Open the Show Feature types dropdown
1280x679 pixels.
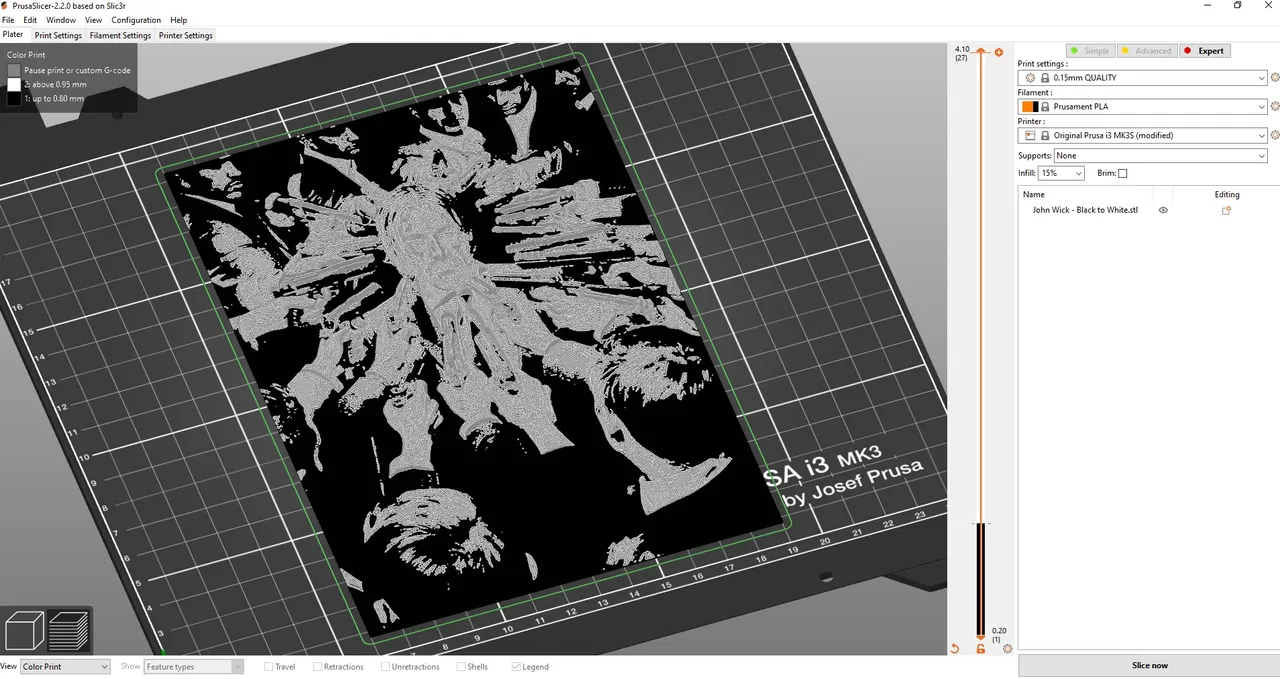(x=194, y=667)
